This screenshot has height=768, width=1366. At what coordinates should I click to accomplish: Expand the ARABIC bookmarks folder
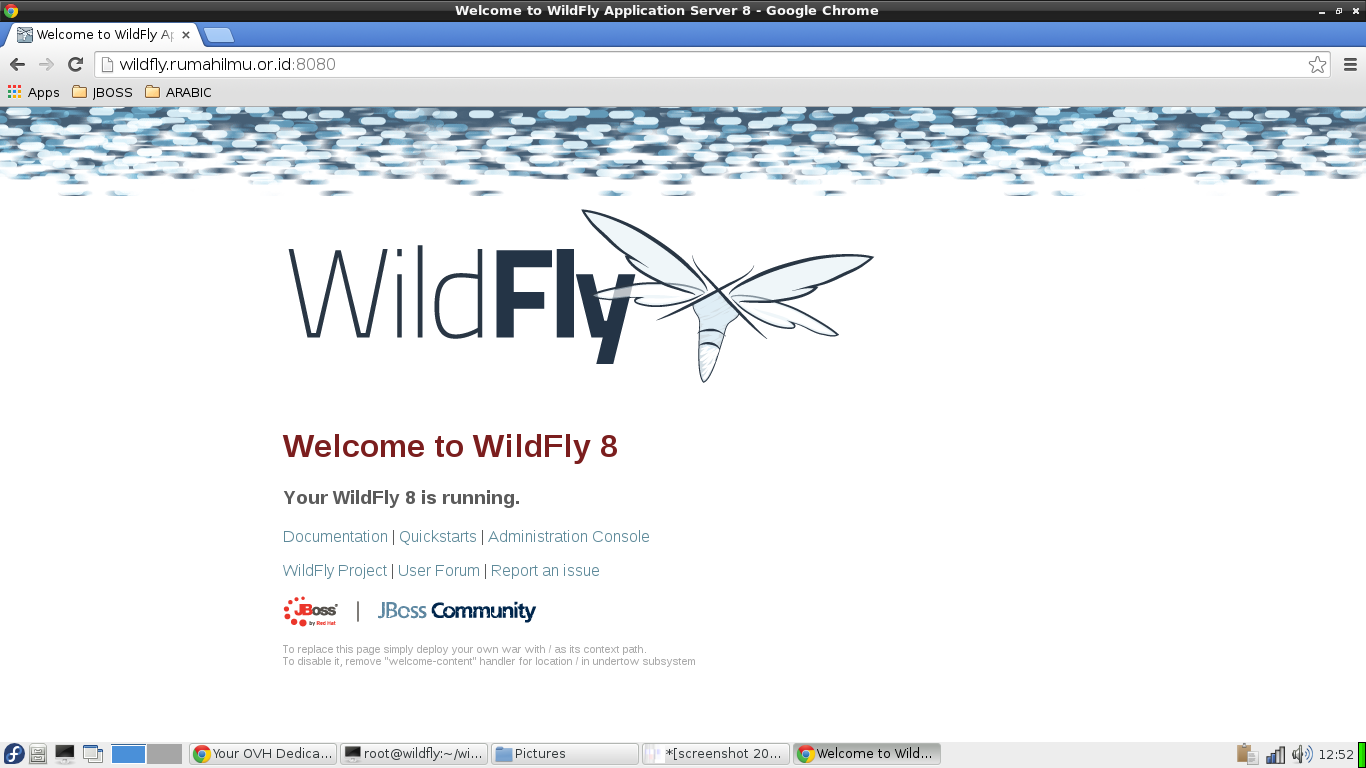point(178,92)
